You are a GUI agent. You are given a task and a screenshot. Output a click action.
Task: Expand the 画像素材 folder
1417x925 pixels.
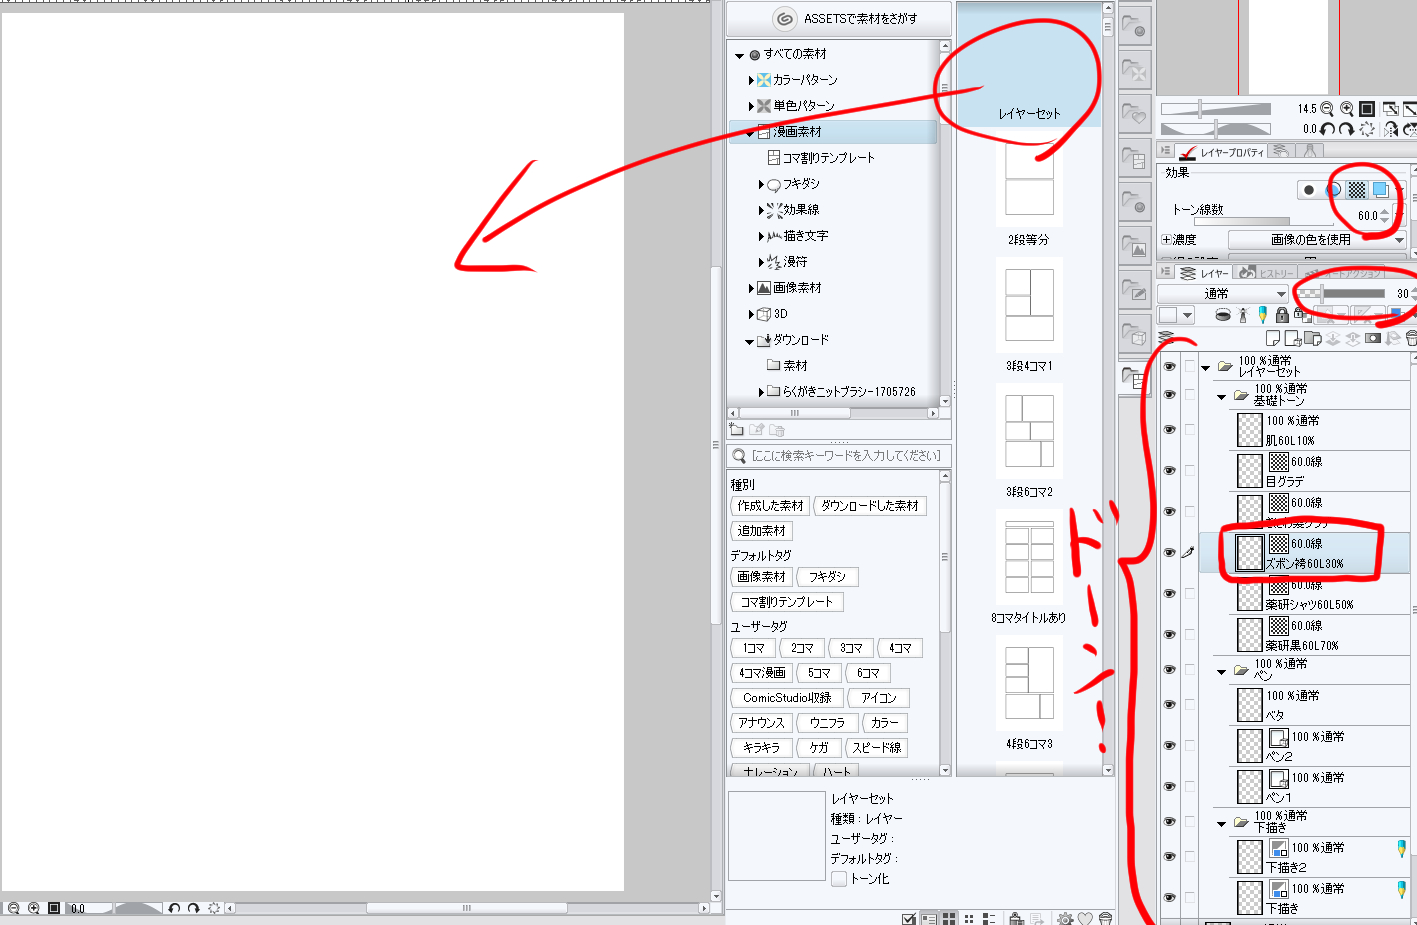click(x=751, y=288)
